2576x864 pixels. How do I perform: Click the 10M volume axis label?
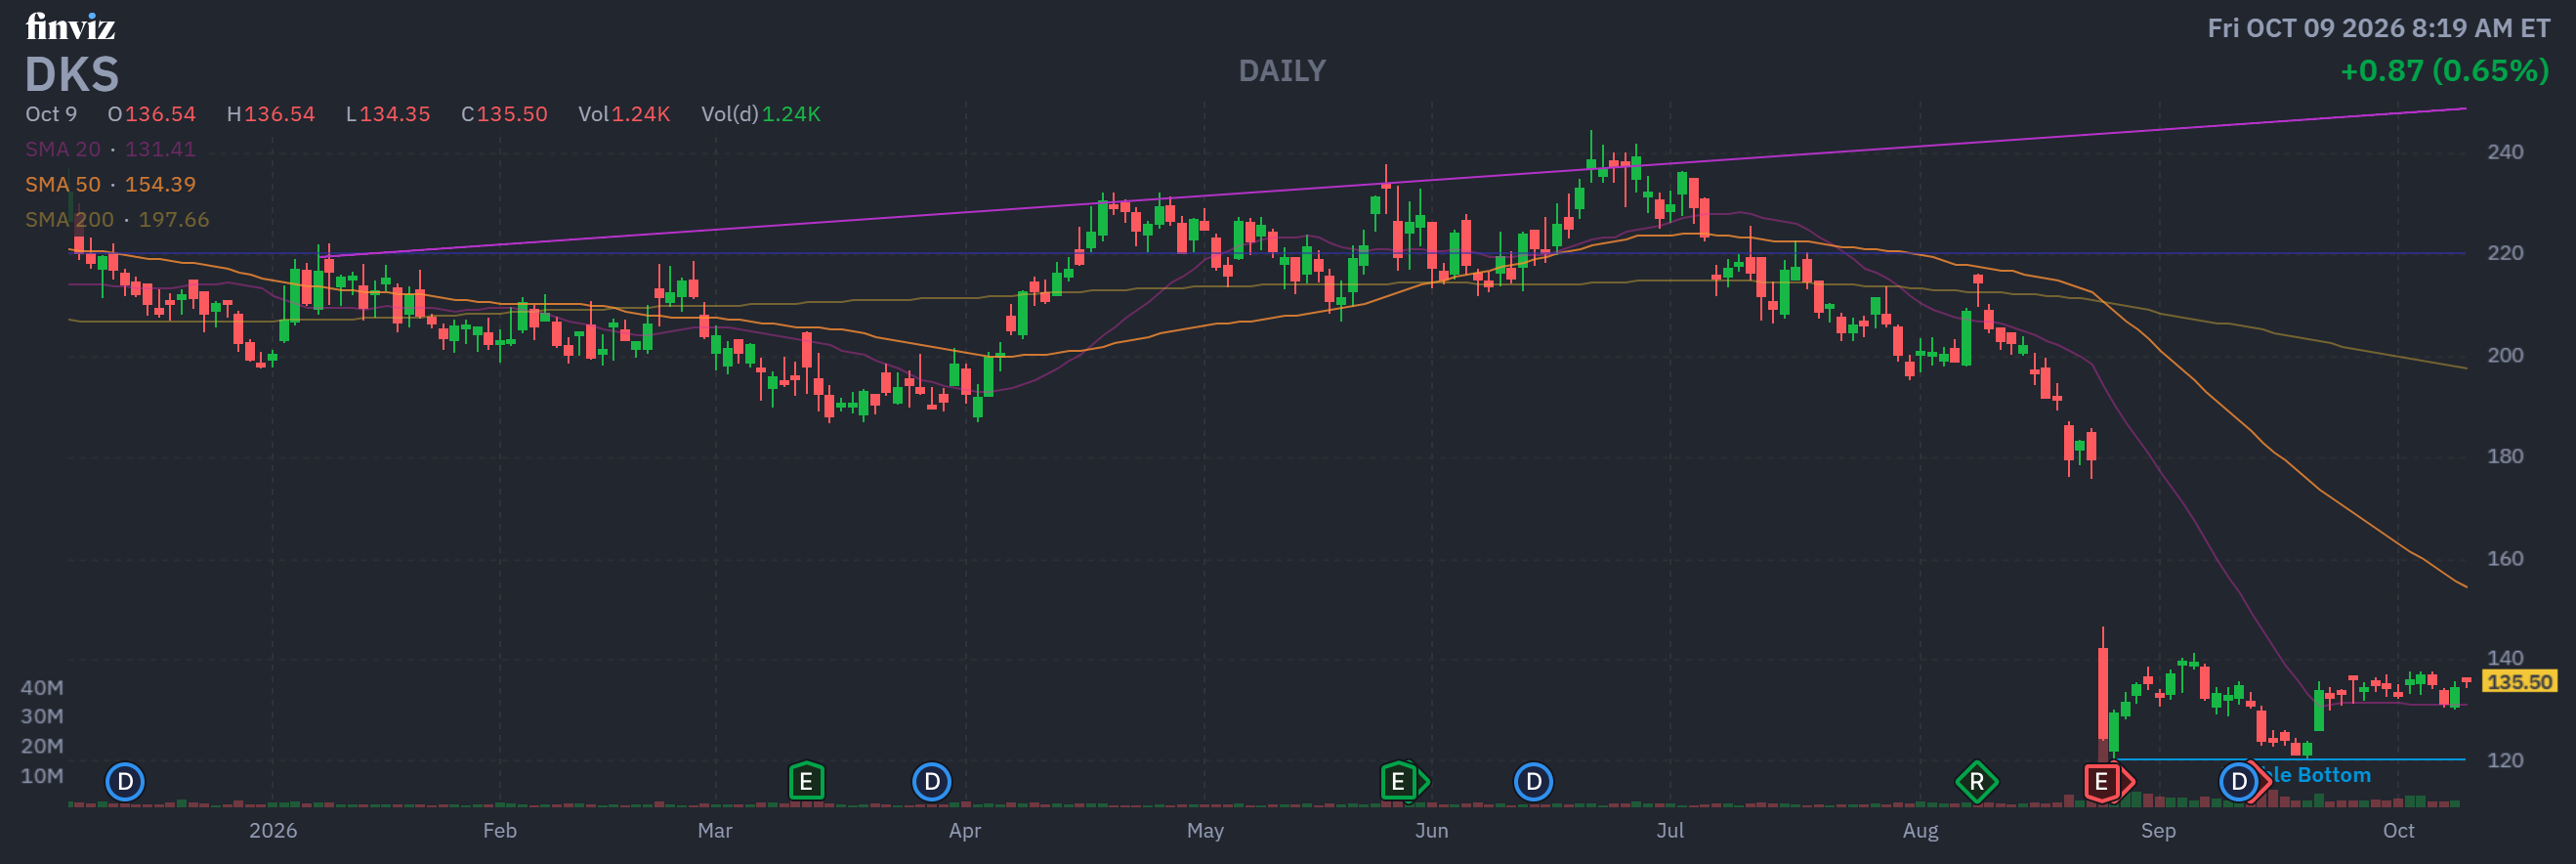[42, 776]
